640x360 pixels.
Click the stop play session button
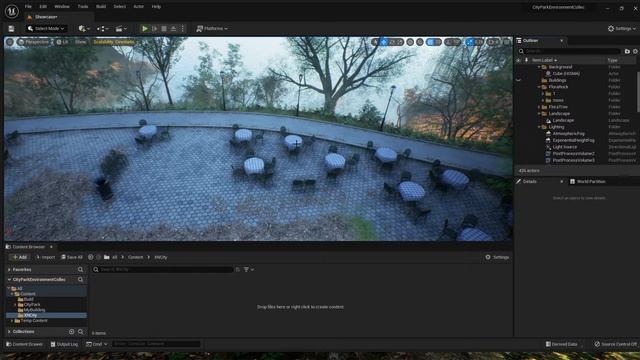(164, 29)
